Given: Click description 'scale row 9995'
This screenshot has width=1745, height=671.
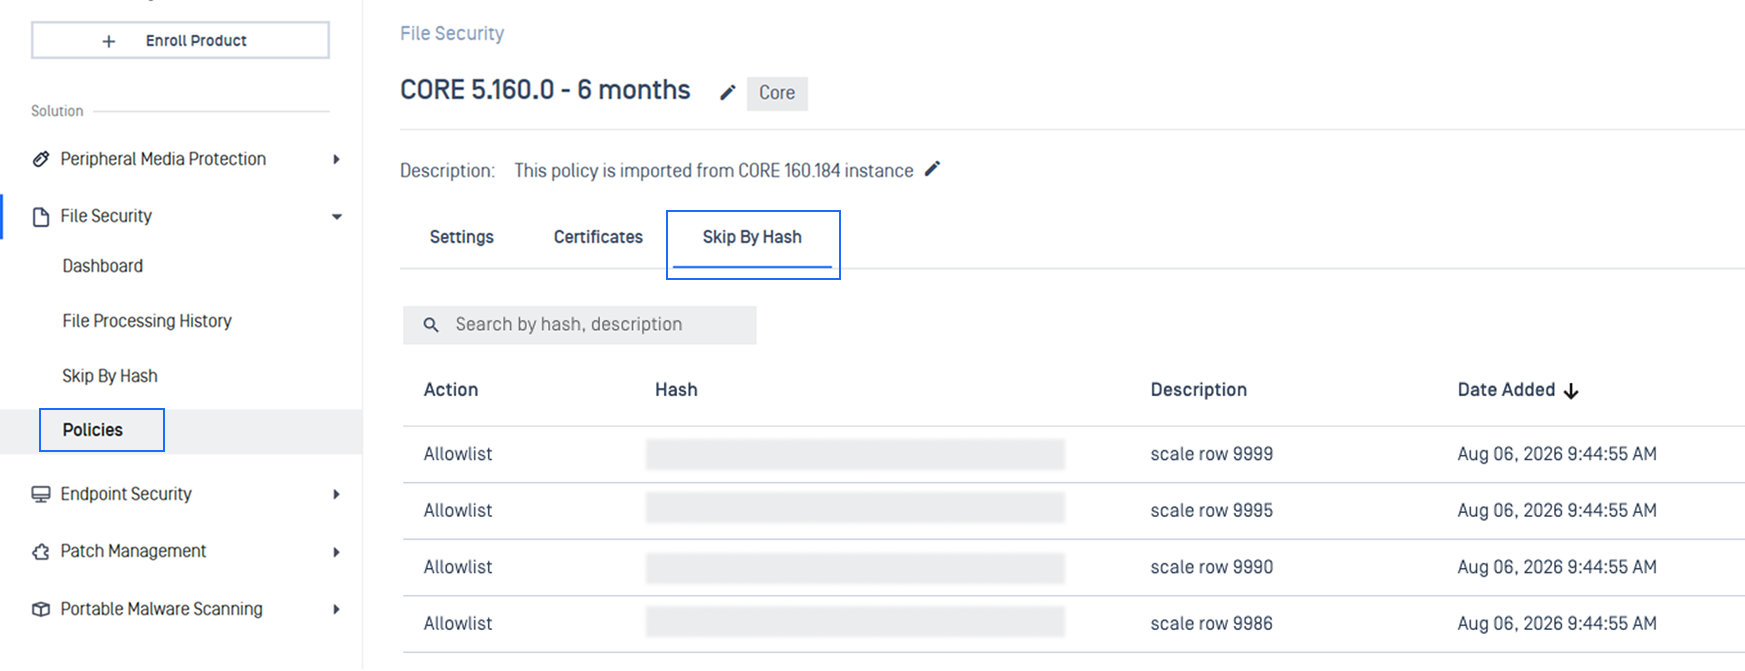Looking at the screenshot, I should point(1211,510).
